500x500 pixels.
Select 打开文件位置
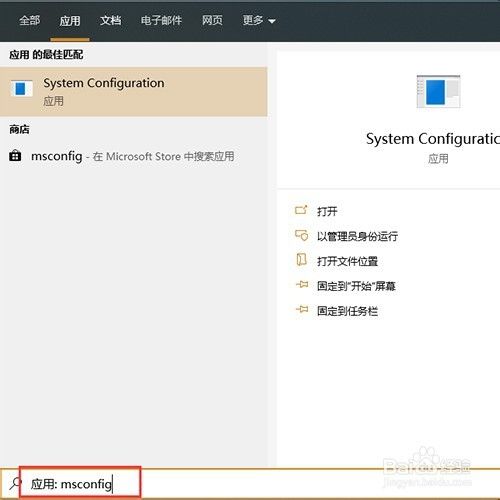347,261
